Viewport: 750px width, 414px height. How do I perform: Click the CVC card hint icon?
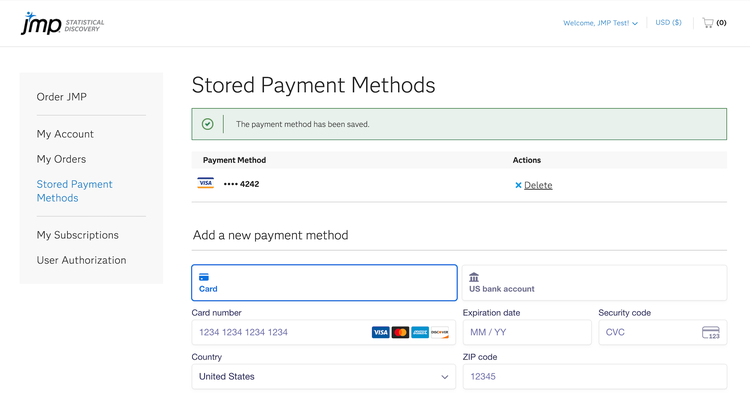click(x=711, y=332)
